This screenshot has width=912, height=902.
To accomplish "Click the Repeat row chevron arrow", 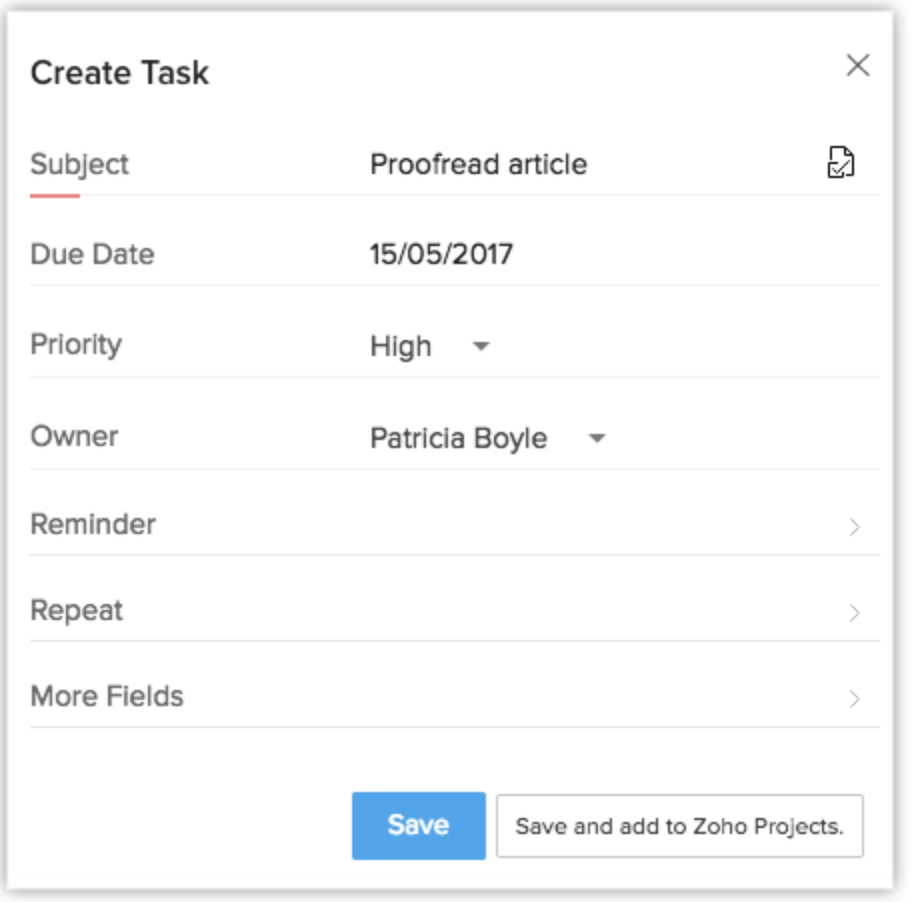I will click(x=854, y=612).
